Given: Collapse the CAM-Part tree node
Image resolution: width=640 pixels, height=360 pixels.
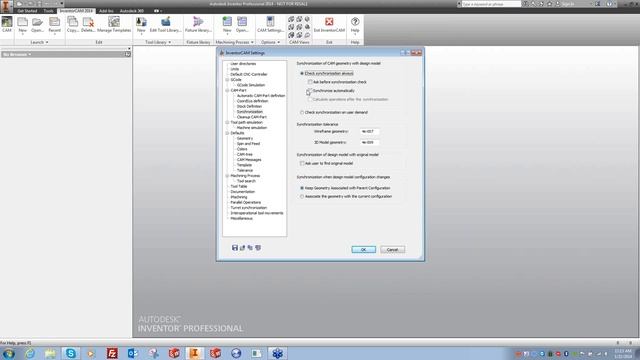Looking at the screenshot, I should coord(227,90).
